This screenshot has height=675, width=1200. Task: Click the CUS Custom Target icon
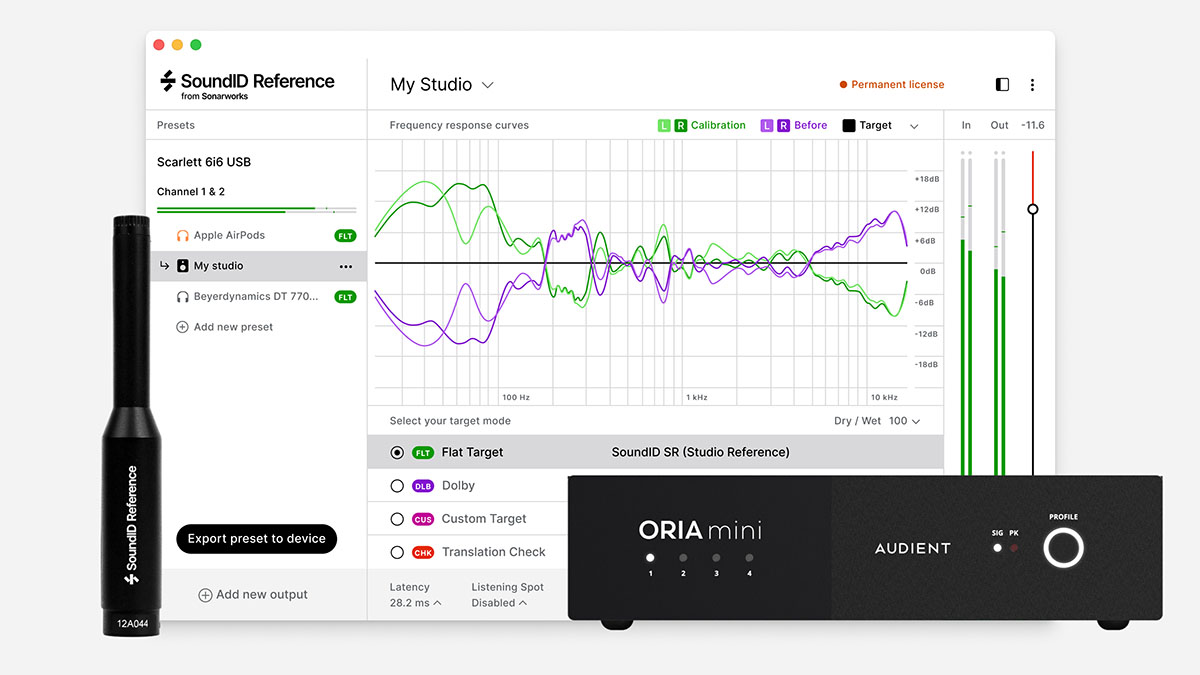[x=421, y=518]
